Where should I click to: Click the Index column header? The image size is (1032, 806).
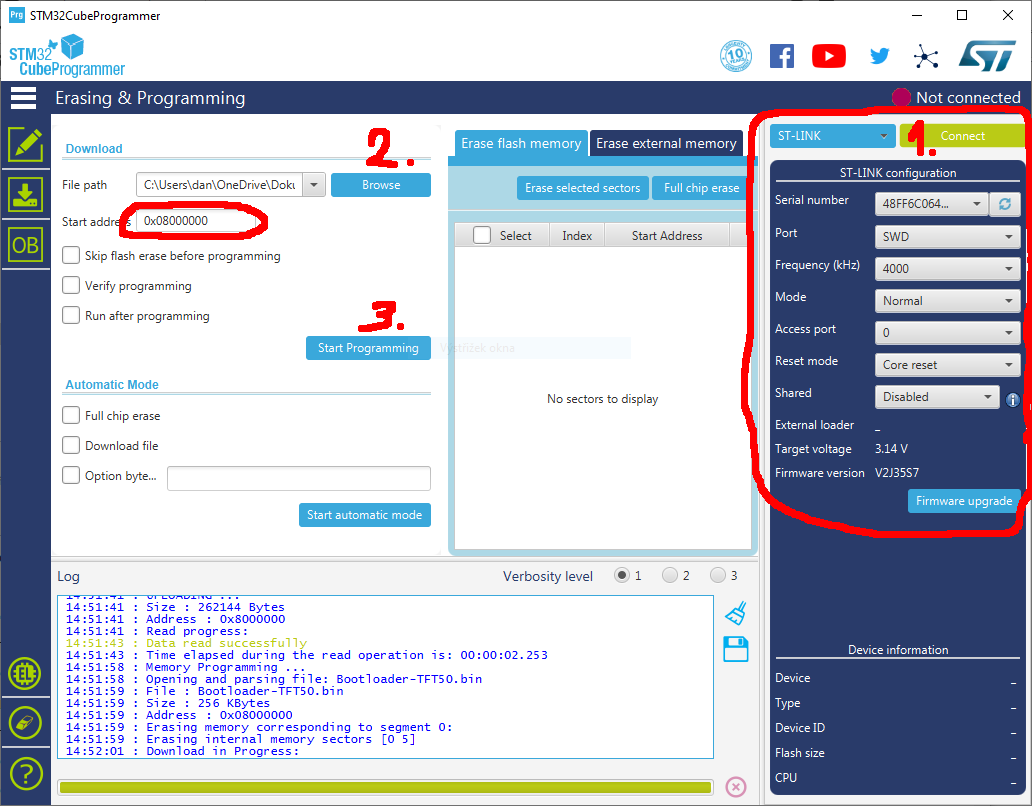point(577,236)
